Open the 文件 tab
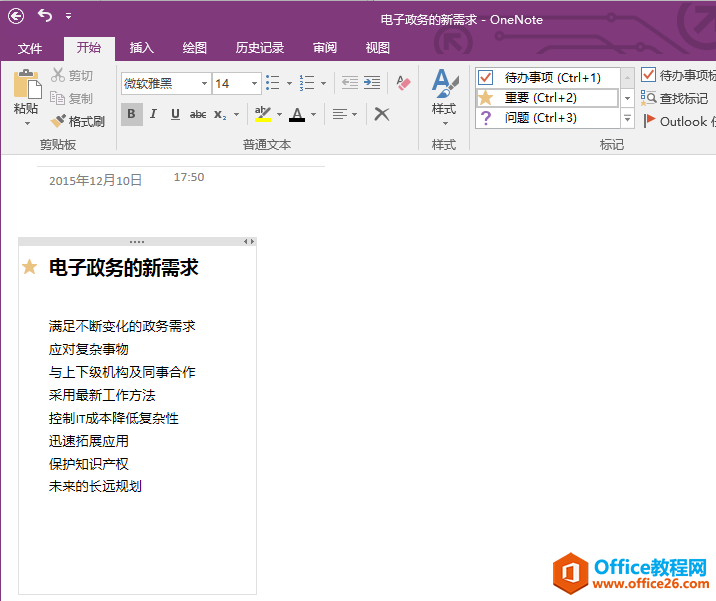 coord(30,48)
